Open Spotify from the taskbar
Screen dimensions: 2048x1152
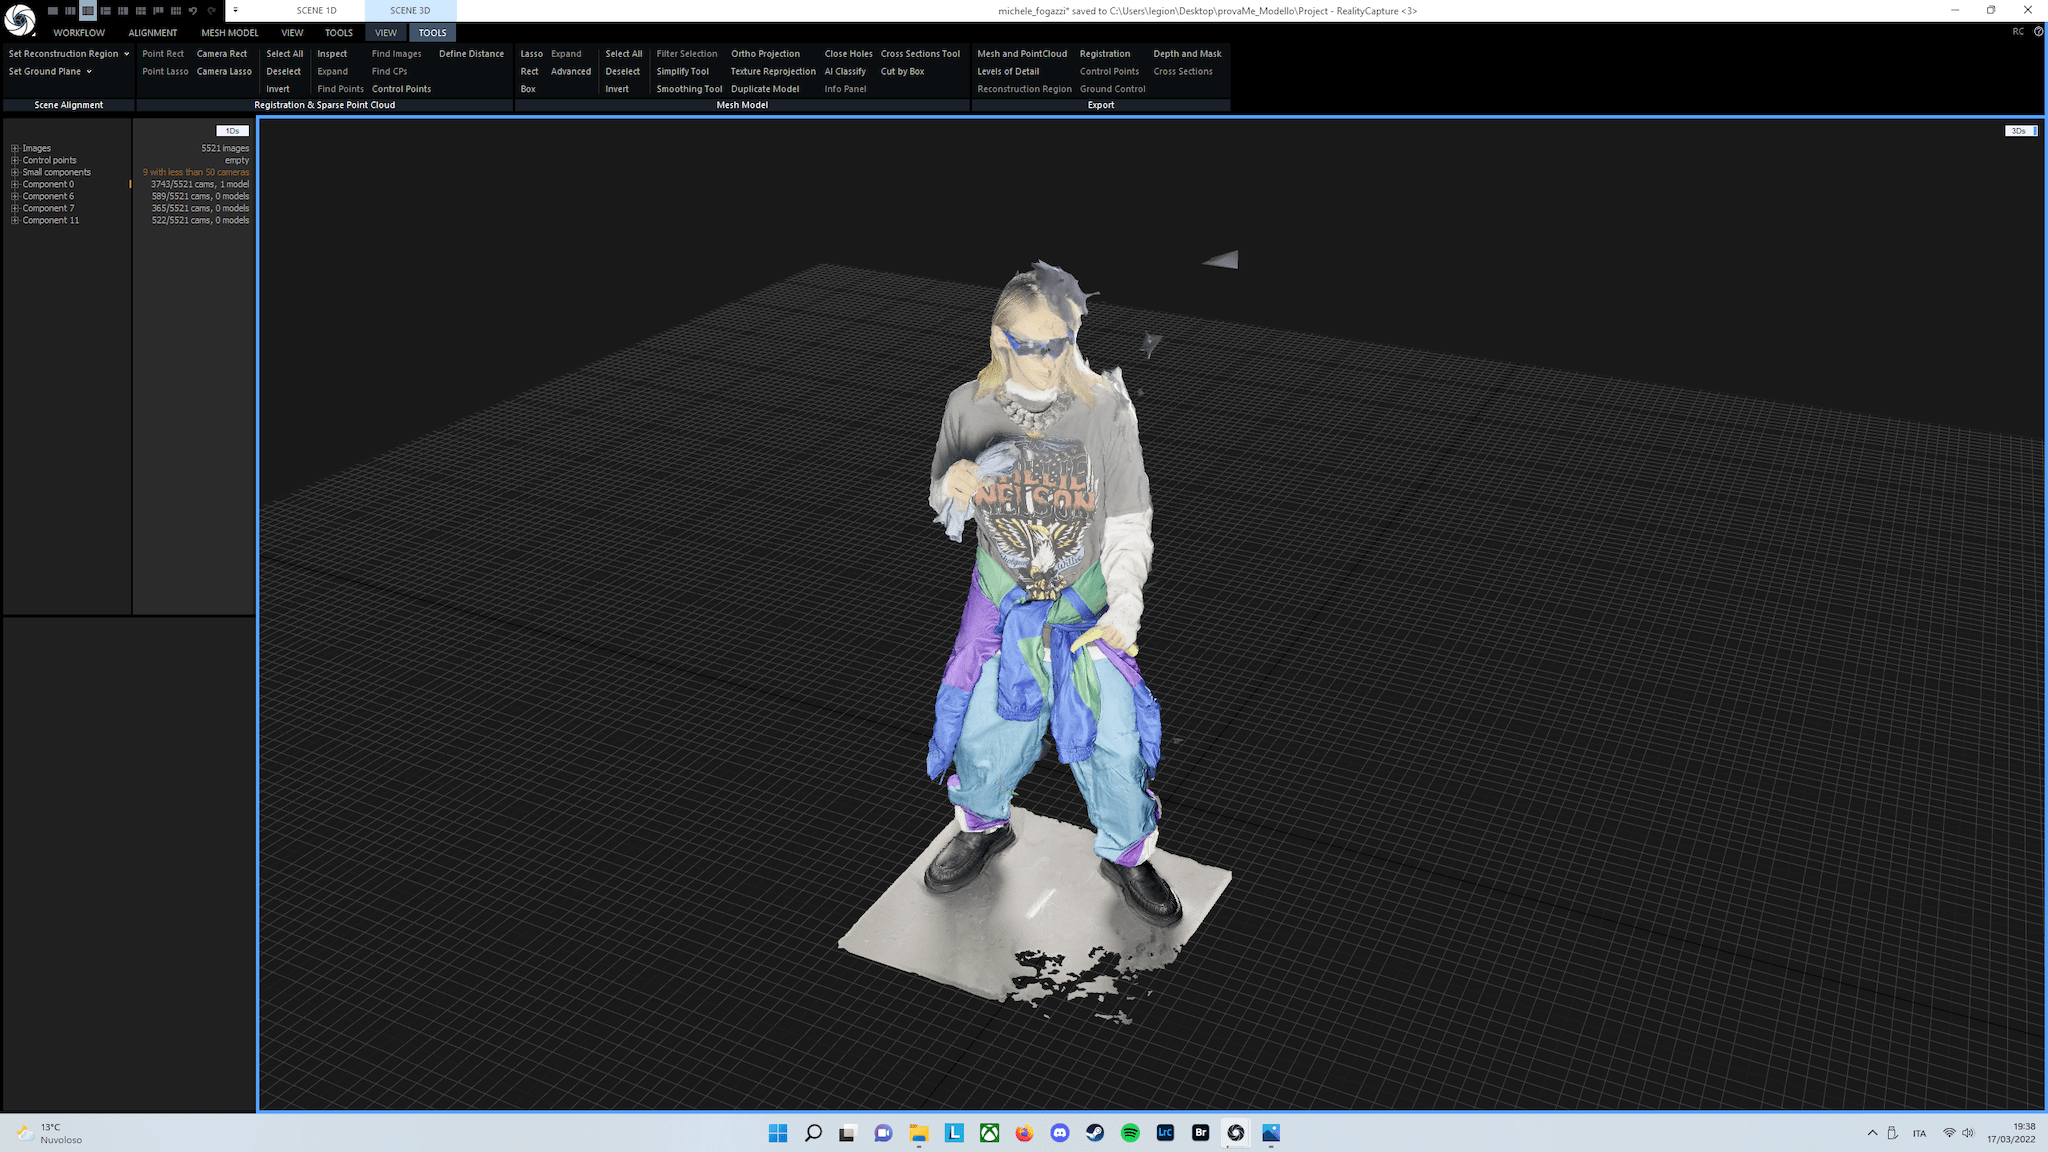[1130, 1133]
